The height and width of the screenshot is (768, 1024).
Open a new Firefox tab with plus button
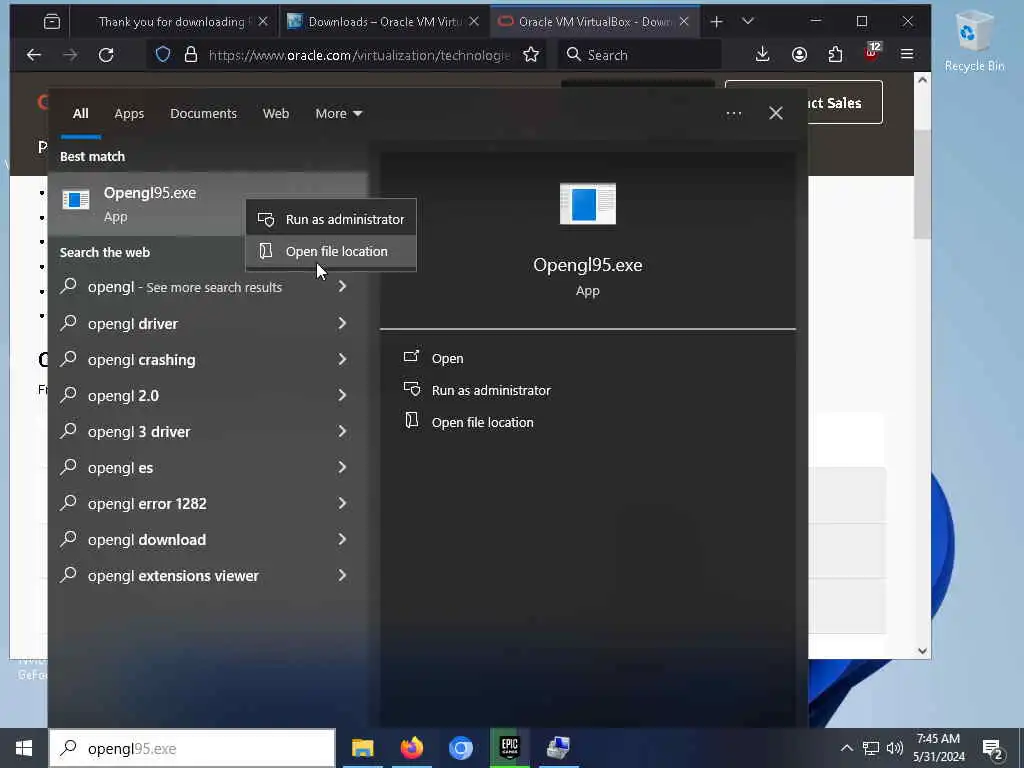tap(716, 22)
